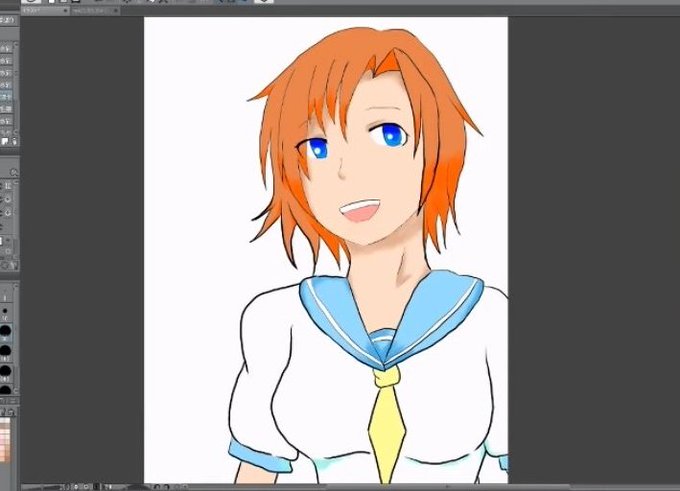
Task: Click the zoom slider in the bottom bar
Action: pos(41,487)
